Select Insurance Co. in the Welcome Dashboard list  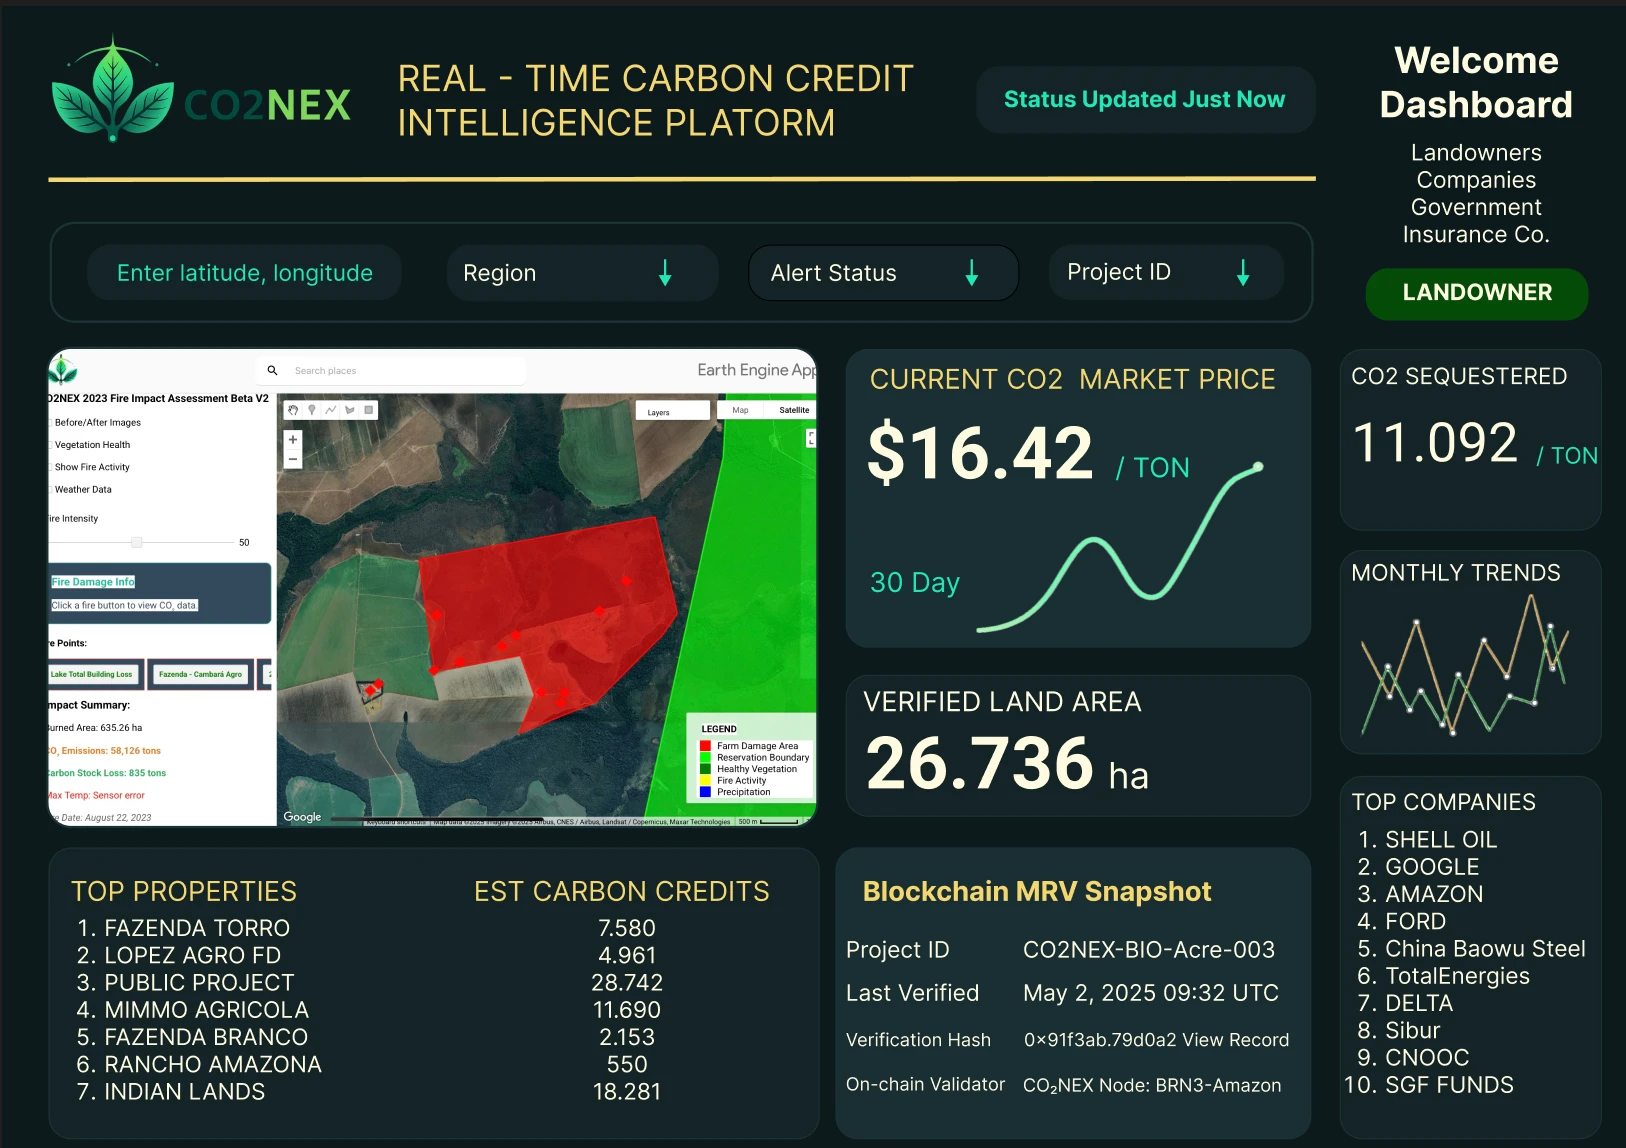(1476, 234)
